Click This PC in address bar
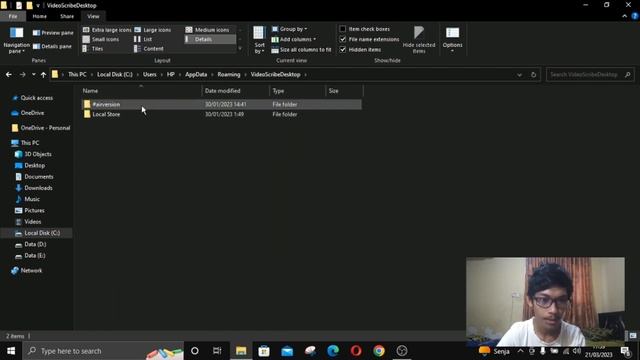 coord(77,75)
